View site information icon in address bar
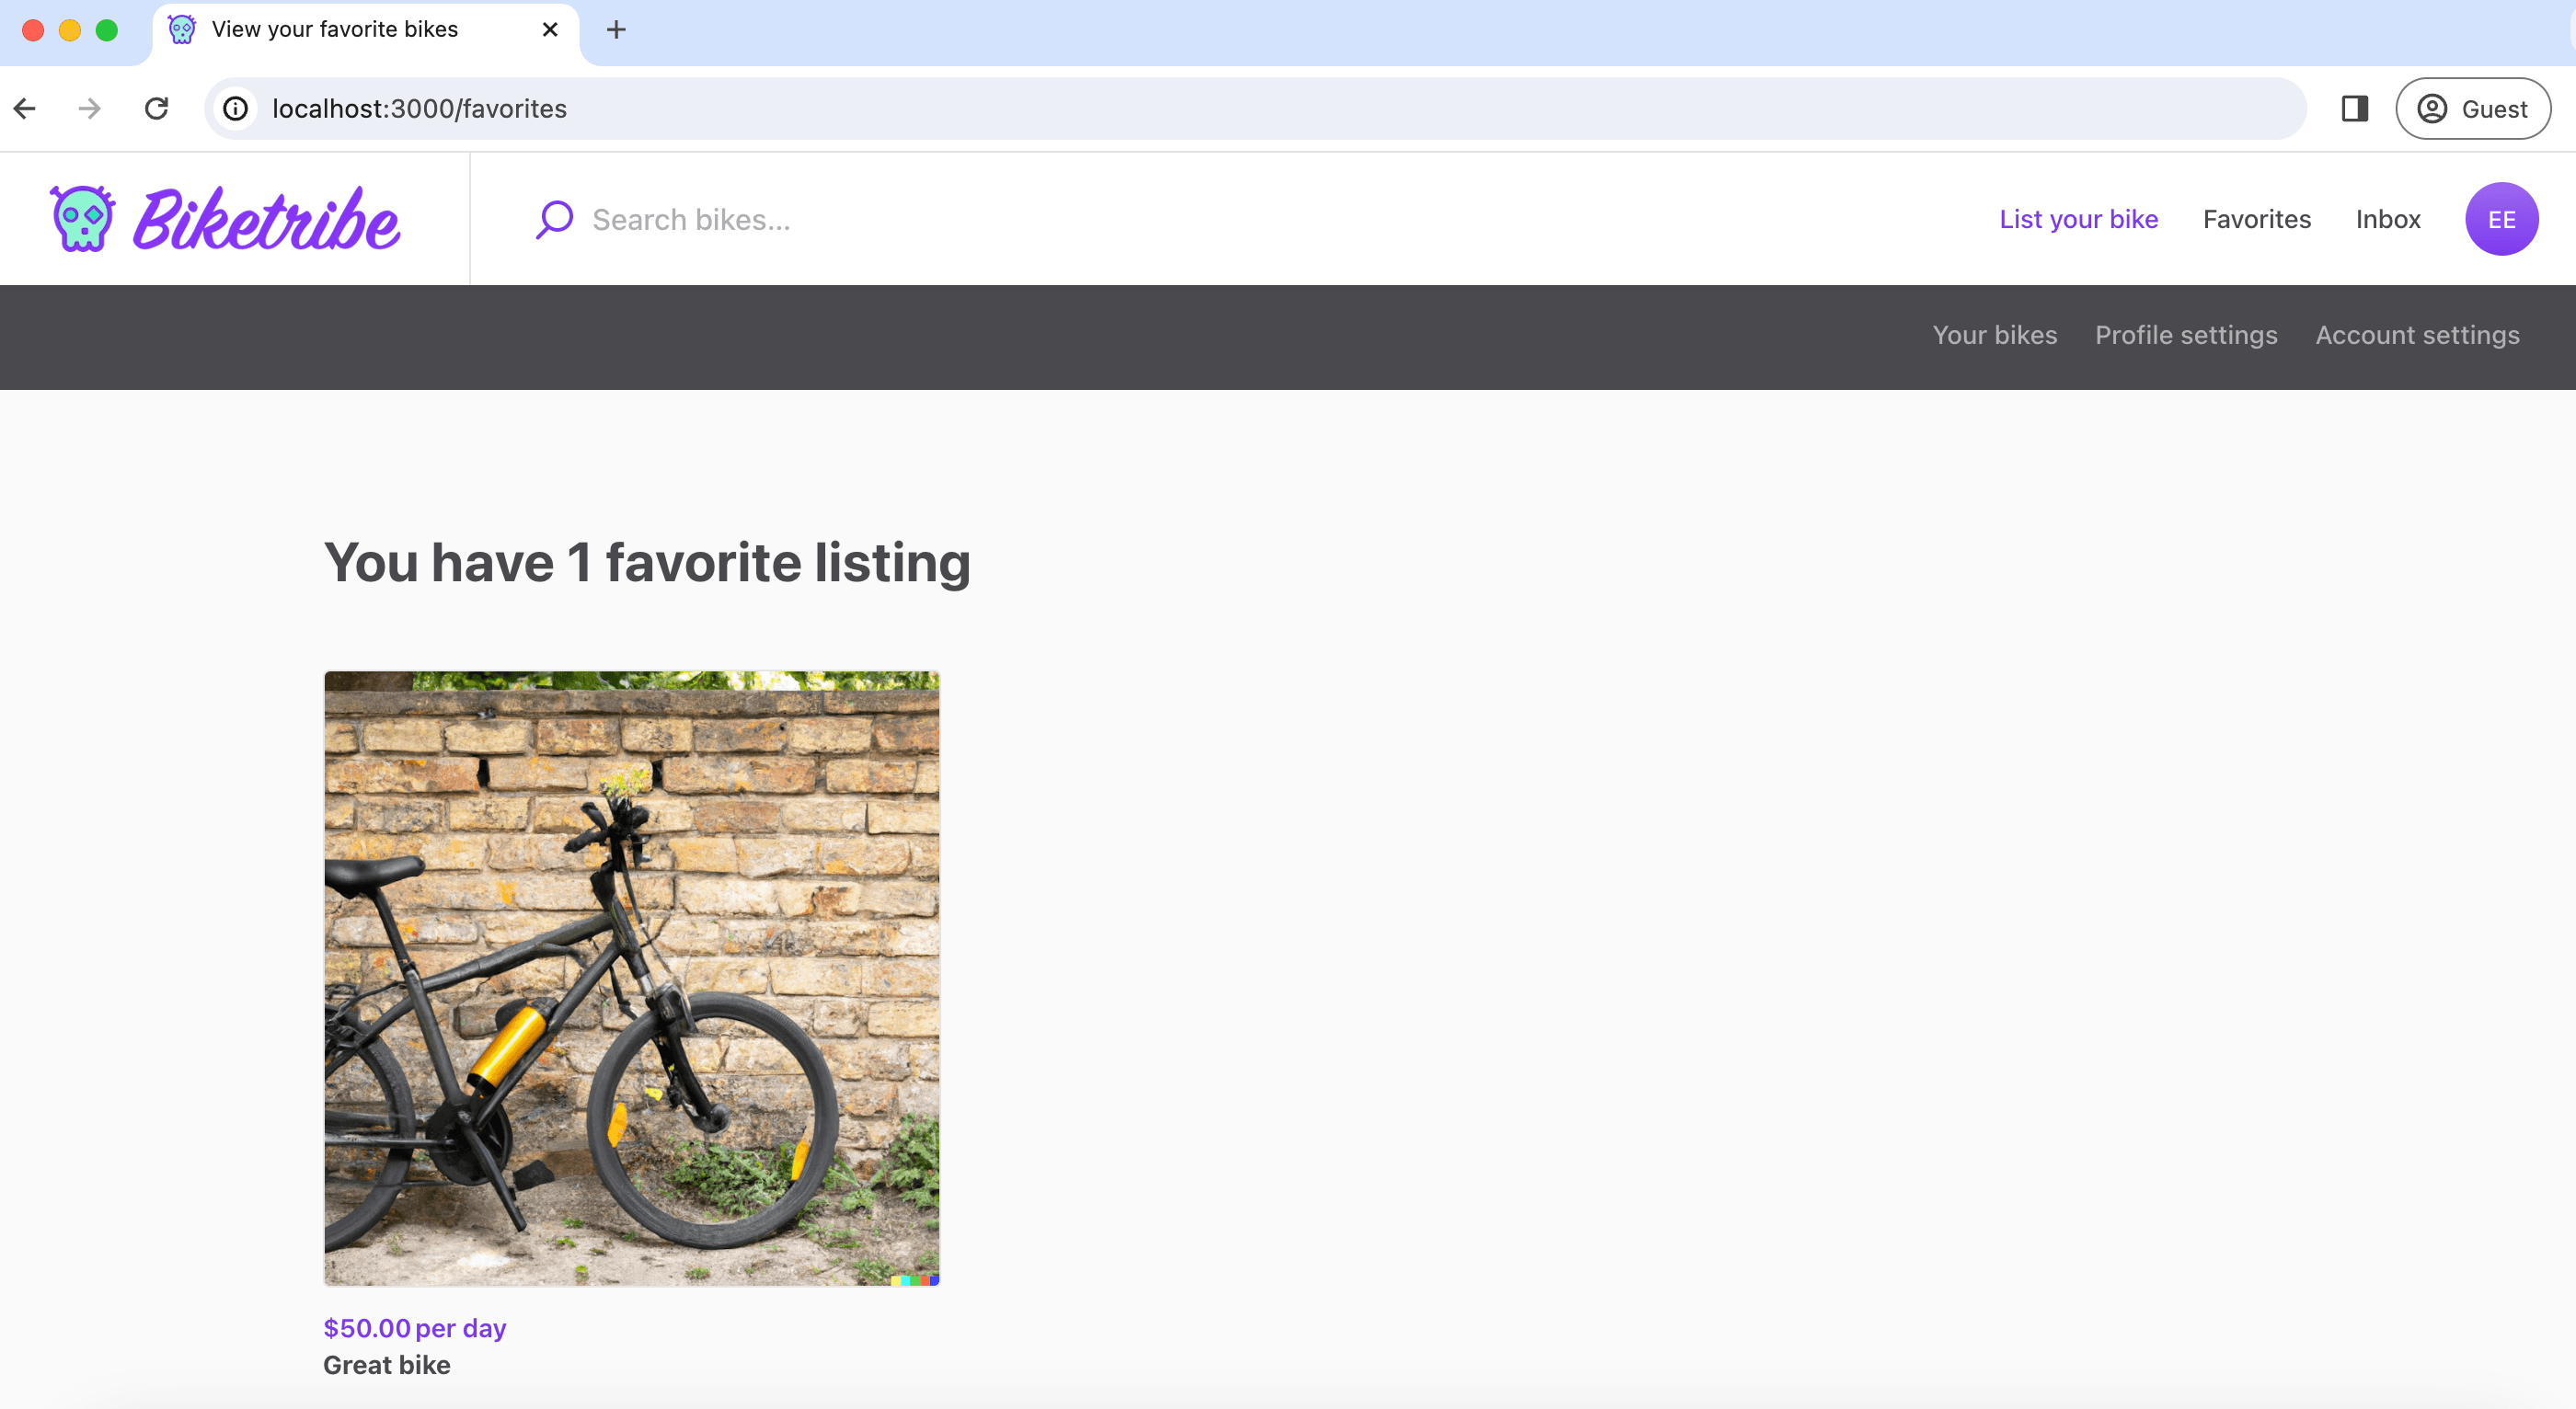The height and width of the screenshot is (1409, 2576). click(236, 108)
